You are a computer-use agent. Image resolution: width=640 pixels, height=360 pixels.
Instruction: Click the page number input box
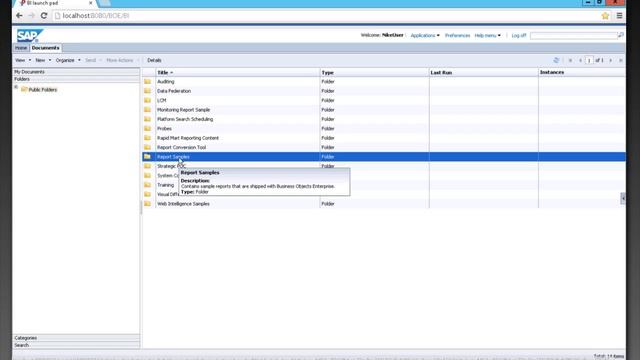point(589,60)
